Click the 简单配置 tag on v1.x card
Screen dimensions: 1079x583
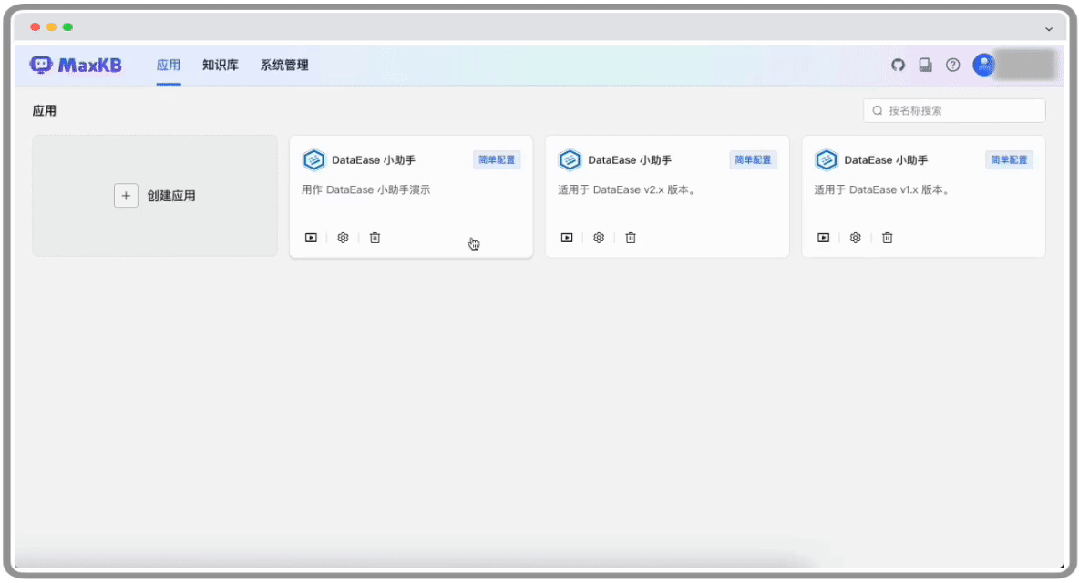[1009, 160]
